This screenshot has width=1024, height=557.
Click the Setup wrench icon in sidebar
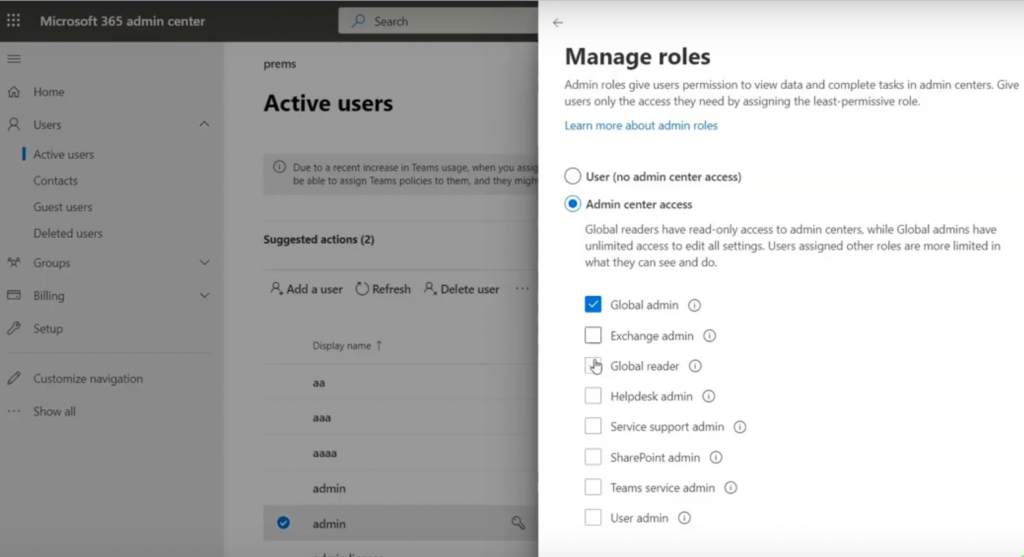tap(14, 328)
